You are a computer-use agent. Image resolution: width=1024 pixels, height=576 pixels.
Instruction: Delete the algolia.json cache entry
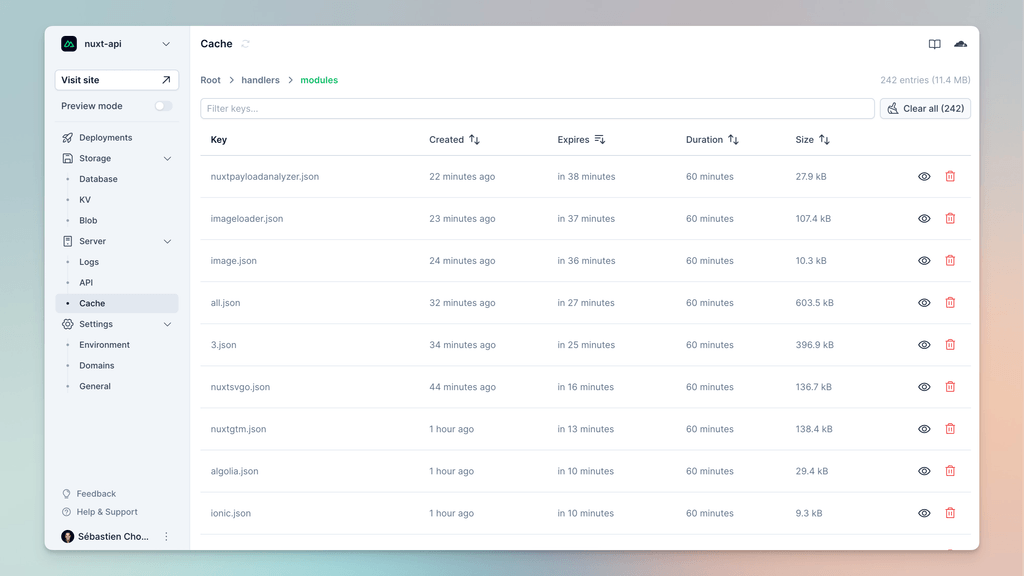point(950,470)
